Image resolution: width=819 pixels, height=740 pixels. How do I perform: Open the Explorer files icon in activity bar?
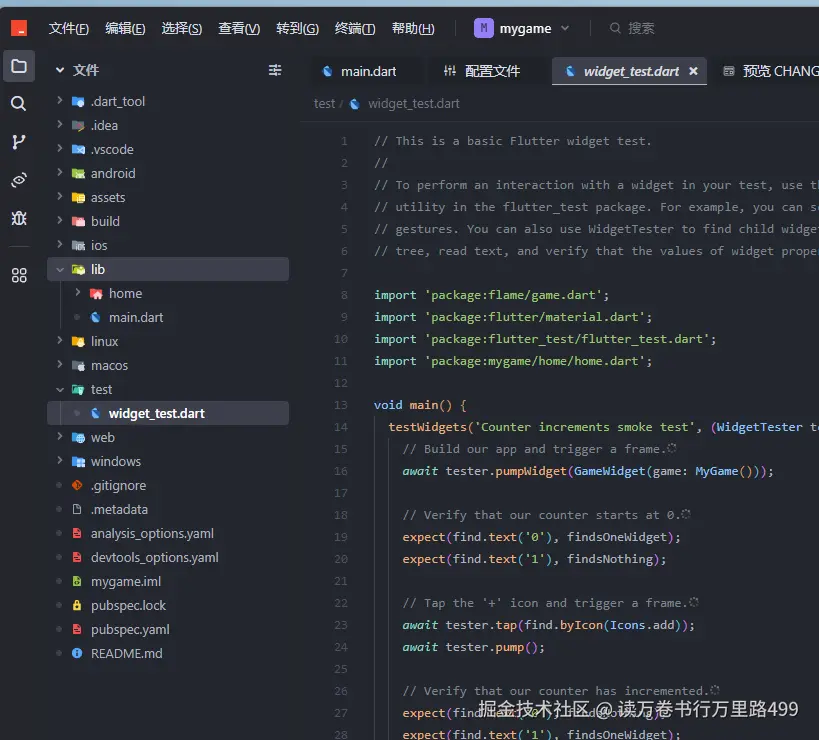pos(18,67)
